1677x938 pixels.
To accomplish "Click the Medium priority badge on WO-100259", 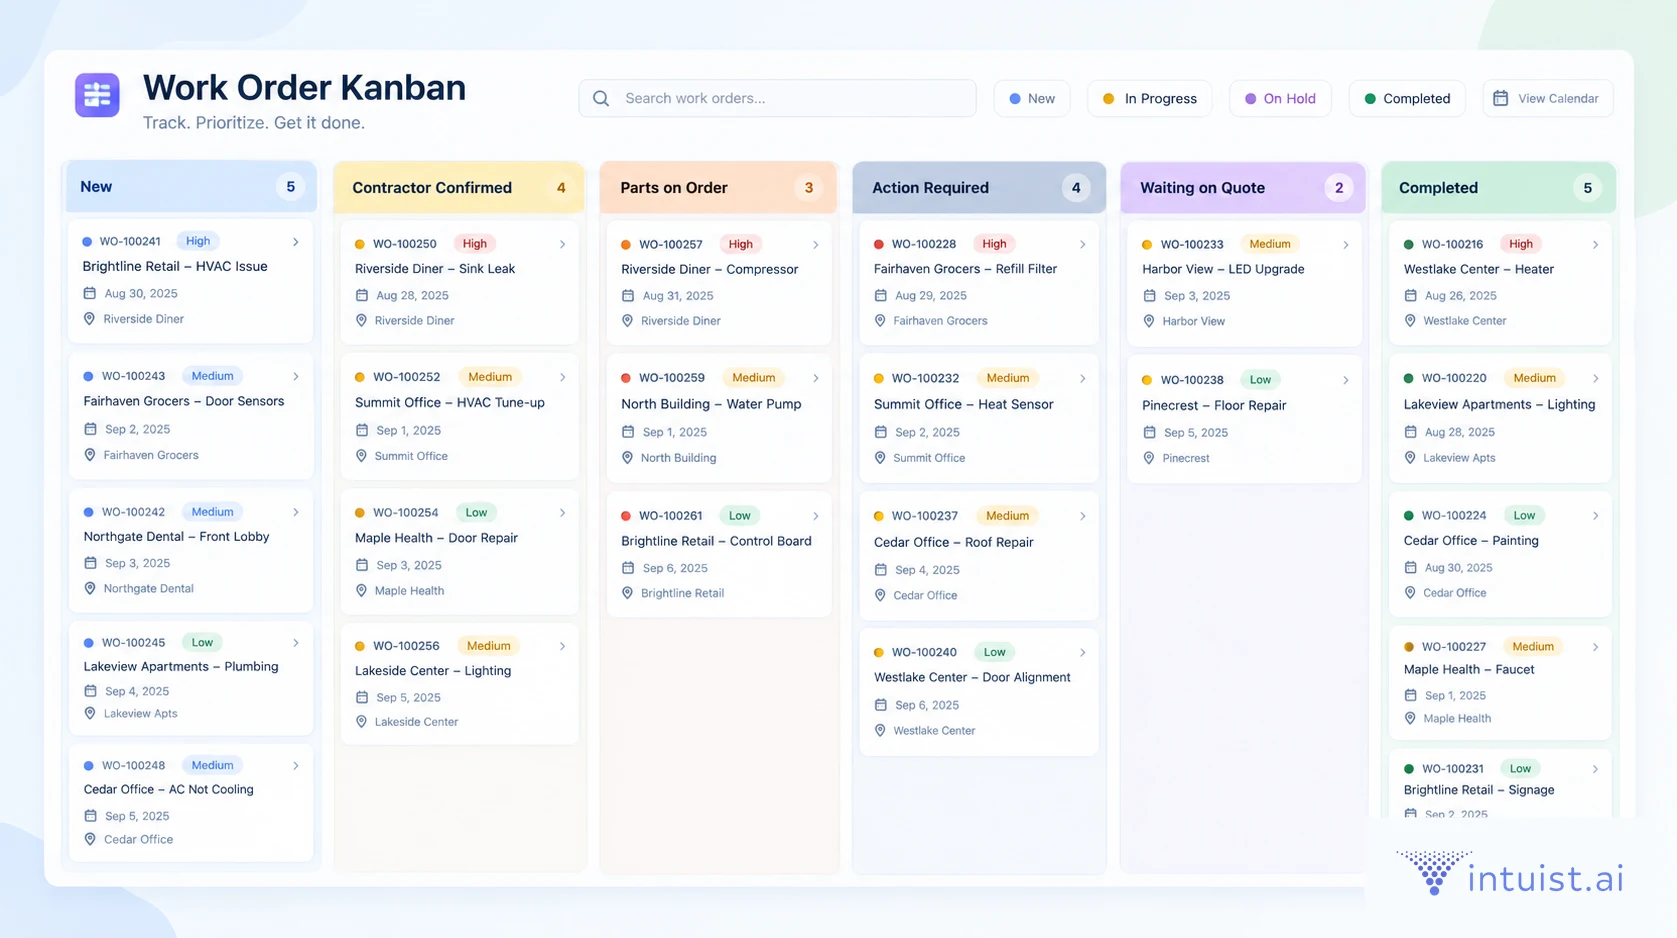I will (753, 378).
